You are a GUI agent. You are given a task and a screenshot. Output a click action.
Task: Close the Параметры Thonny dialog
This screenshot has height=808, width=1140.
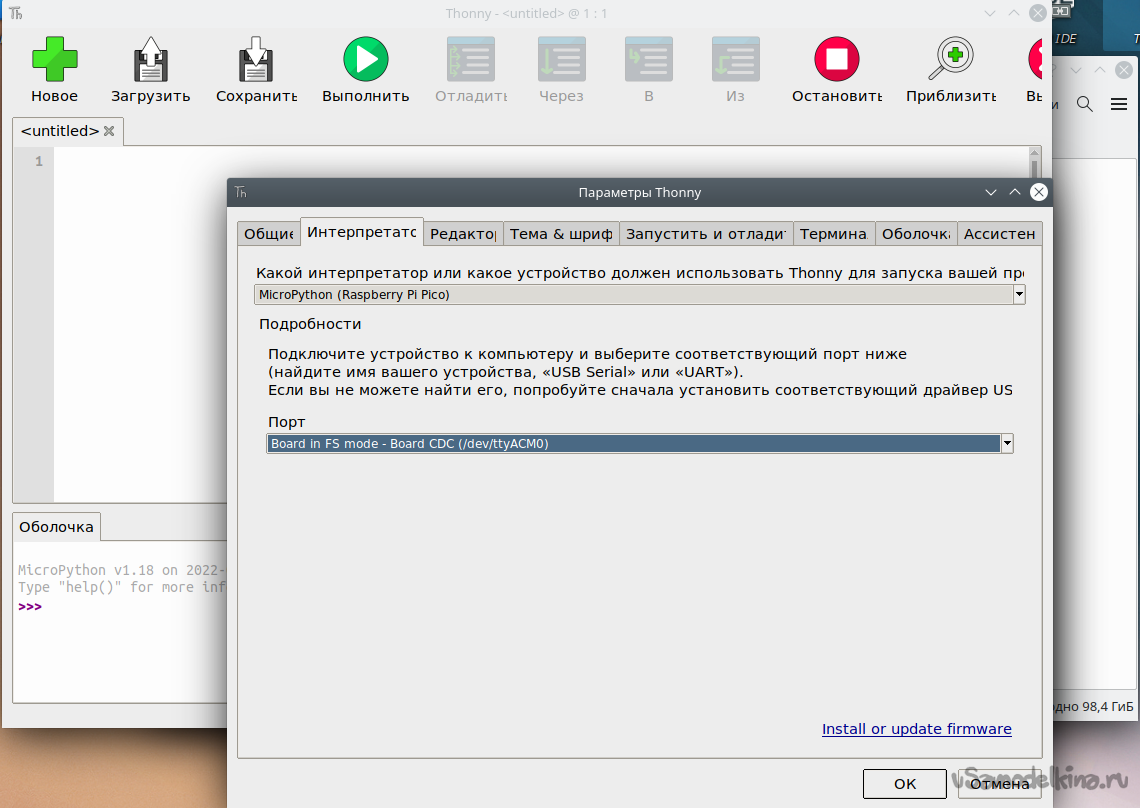point(1039,192)
